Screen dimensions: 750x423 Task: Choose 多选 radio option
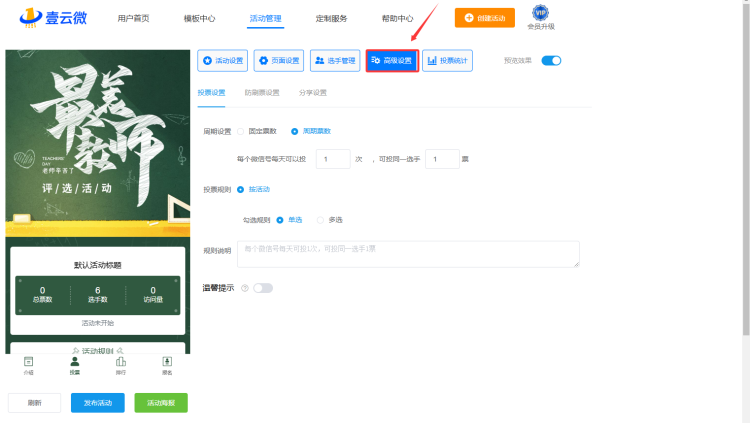[320, 220]
